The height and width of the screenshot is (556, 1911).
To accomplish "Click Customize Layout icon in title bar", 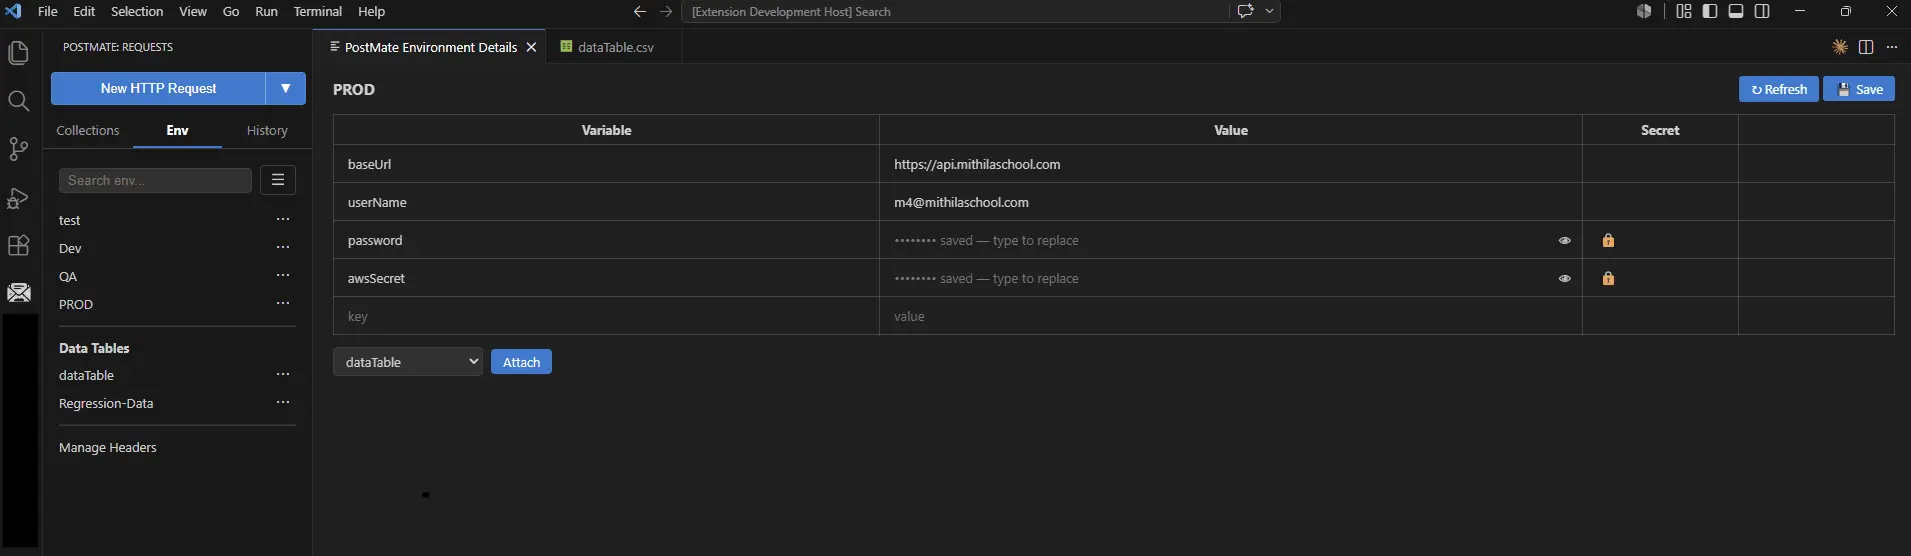I will (x=1683, y=12).
